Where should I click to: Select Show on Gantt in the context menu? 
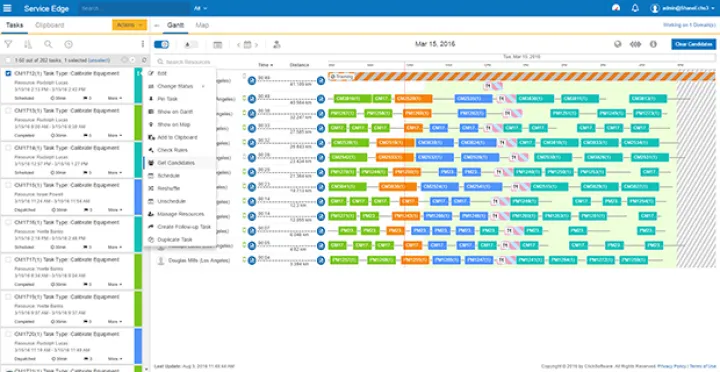(180, 112)
